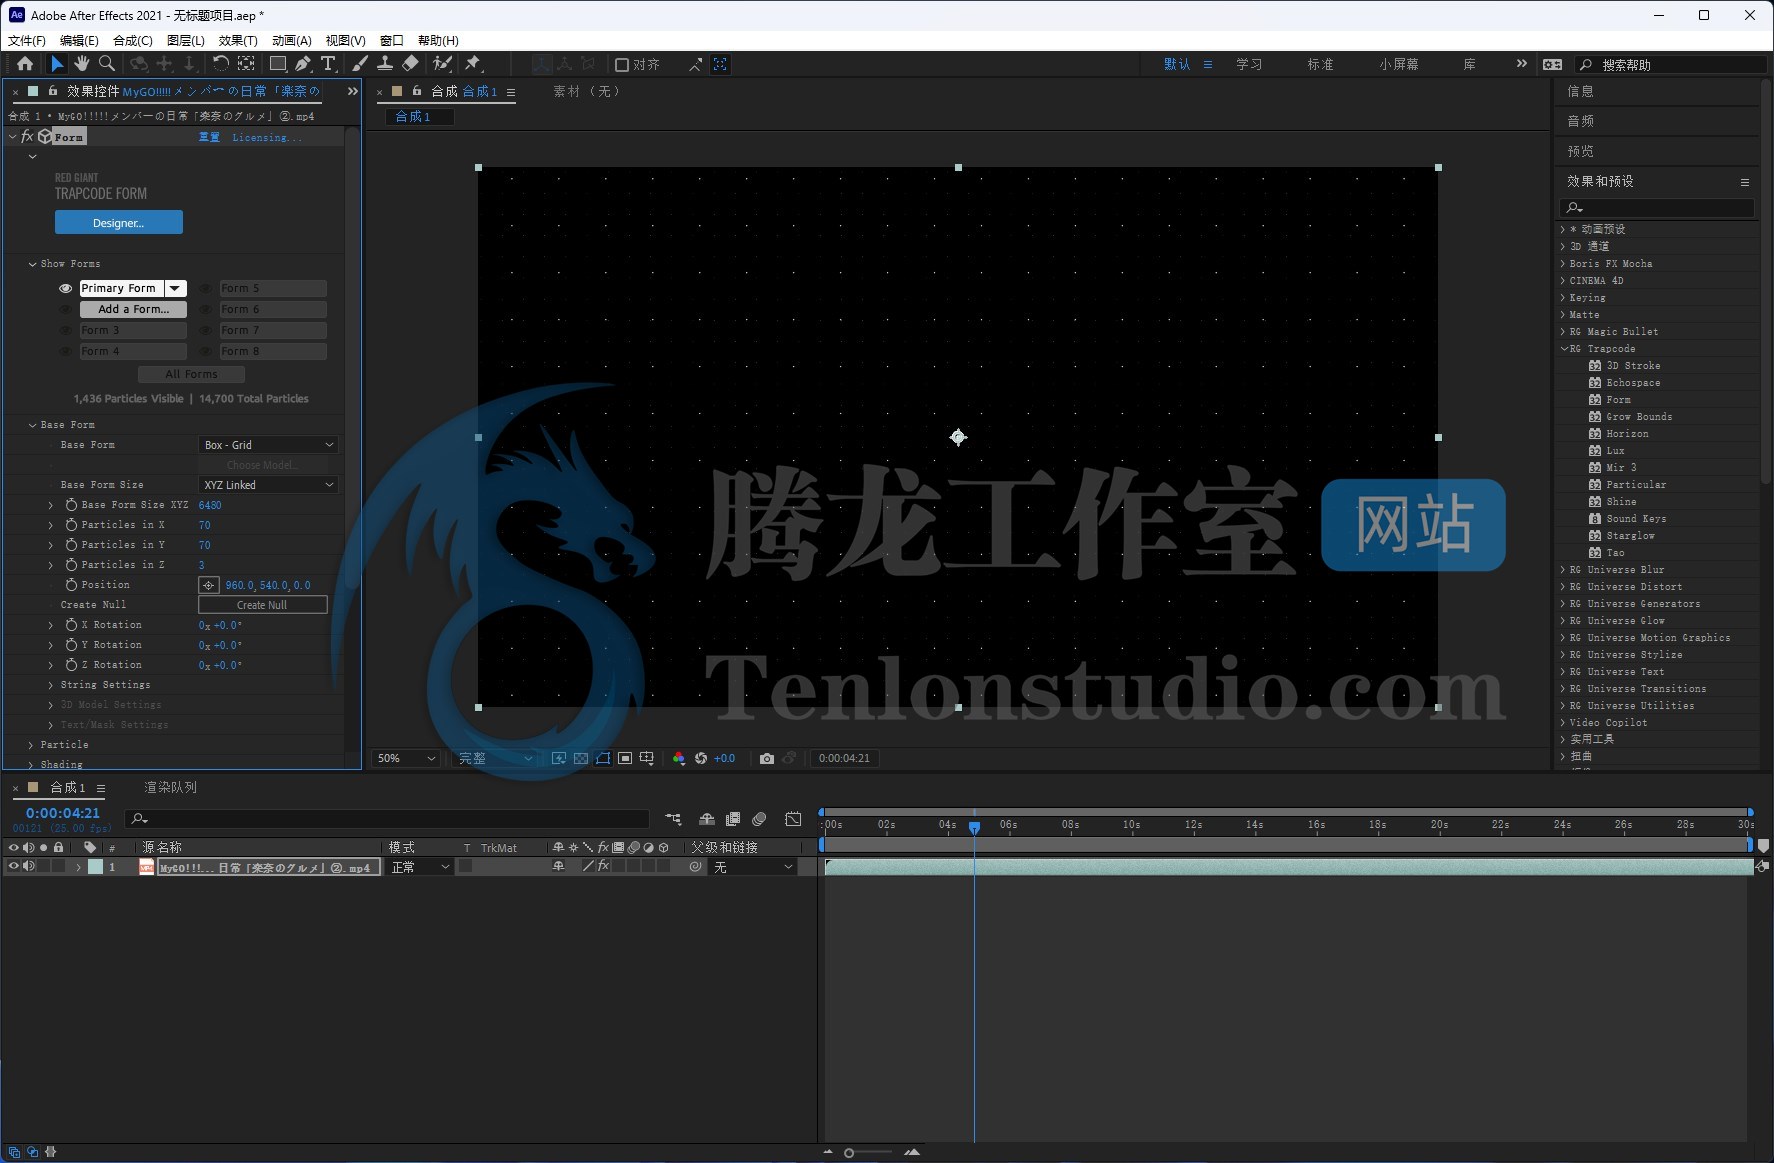1774x1163 pixels.
Task: Open grid and guide options
Action: click(x=647, y=758)
